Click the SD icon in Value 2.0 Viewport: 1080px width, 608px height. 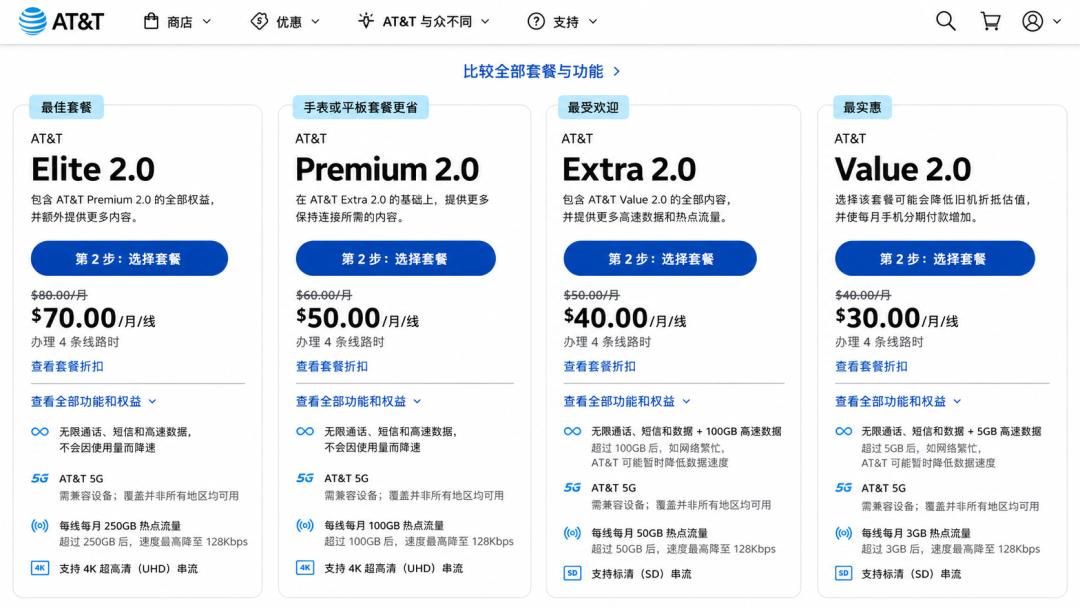pyautogui.click(x=844, y=573)
